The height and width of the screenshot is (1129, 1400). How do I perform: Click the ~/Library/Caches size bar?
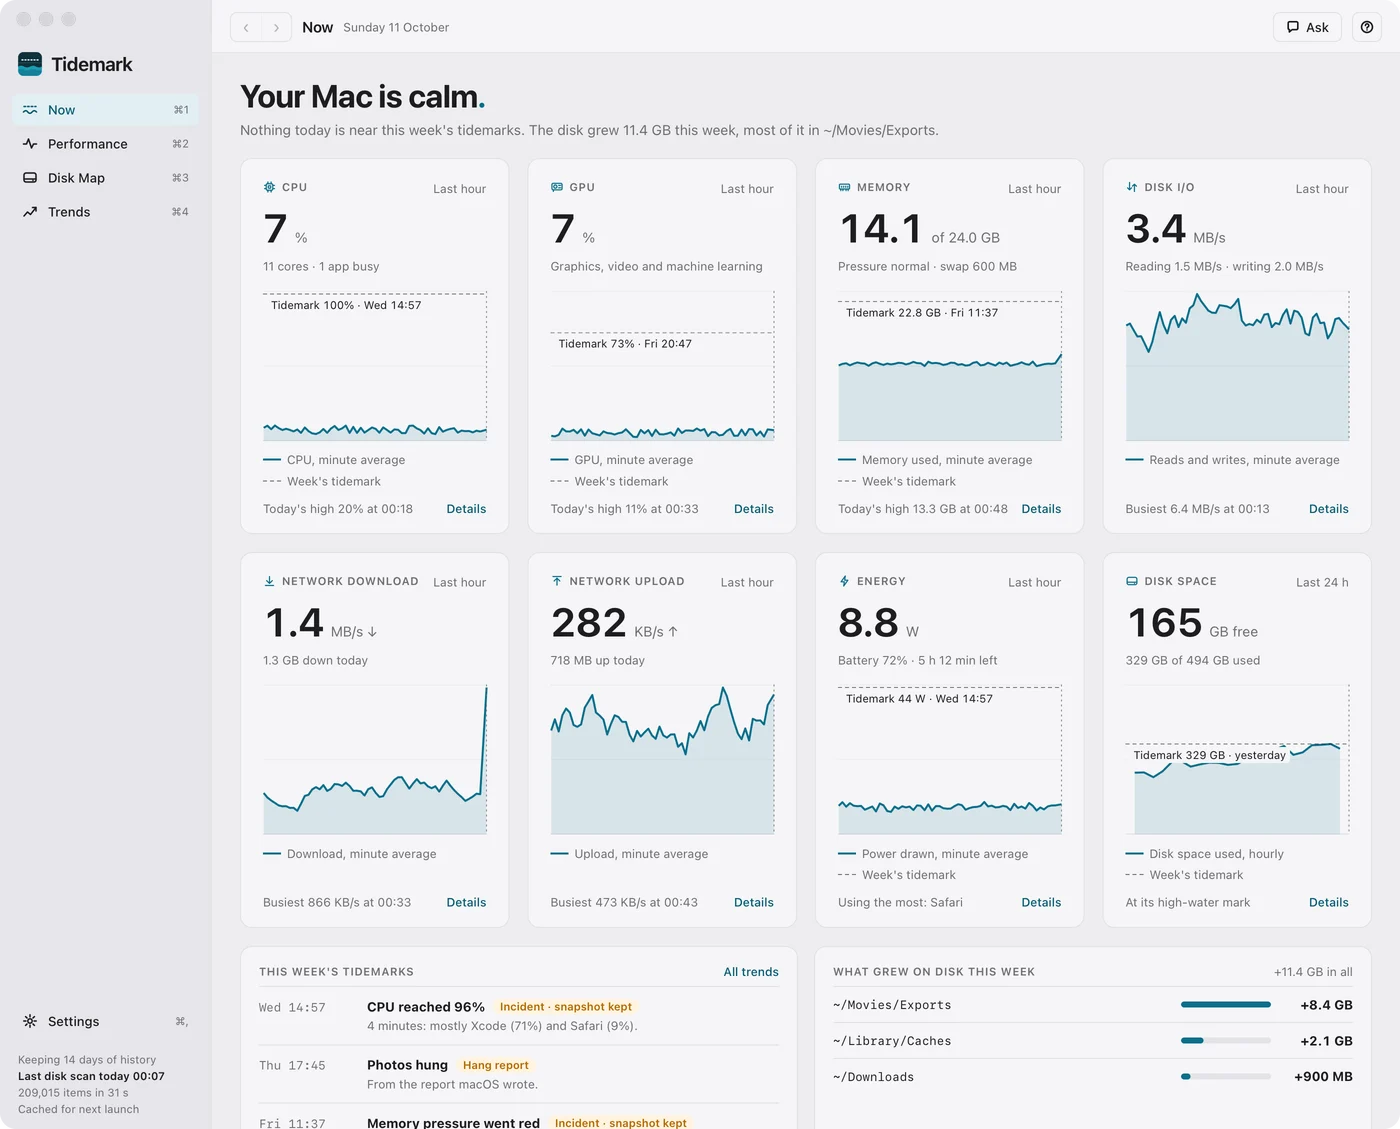click(x=1226, y=1041)
